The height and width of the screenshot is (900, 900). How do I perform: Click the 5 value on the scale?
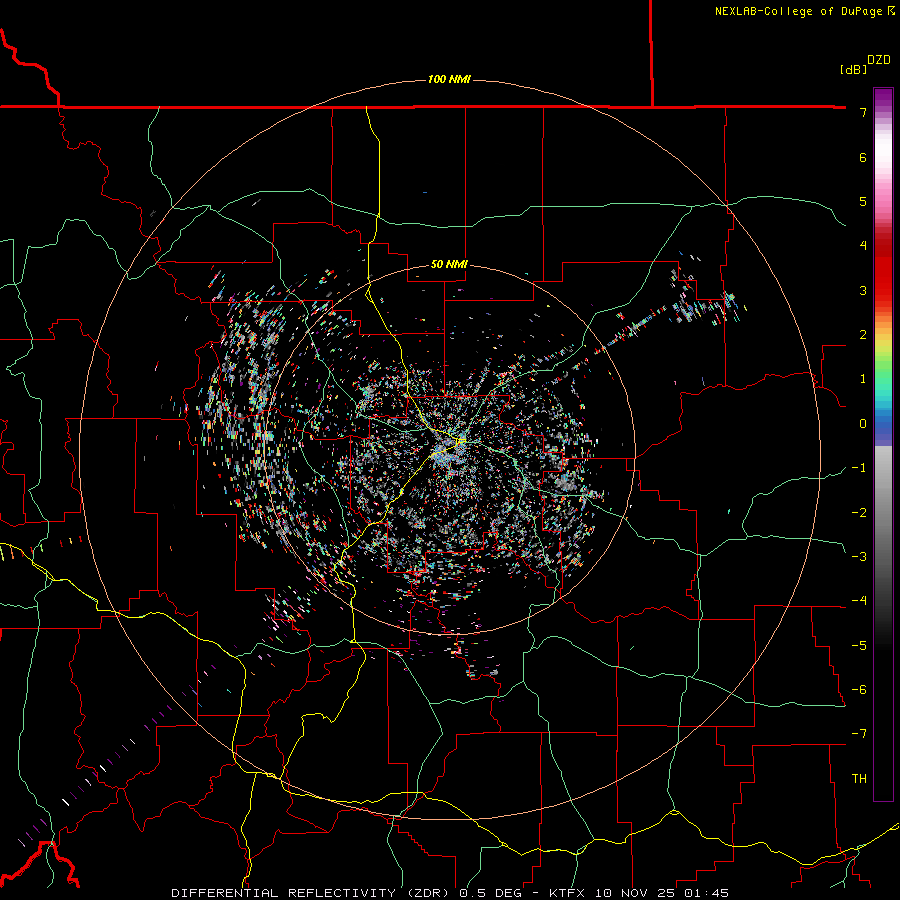[x=863, y=201]
